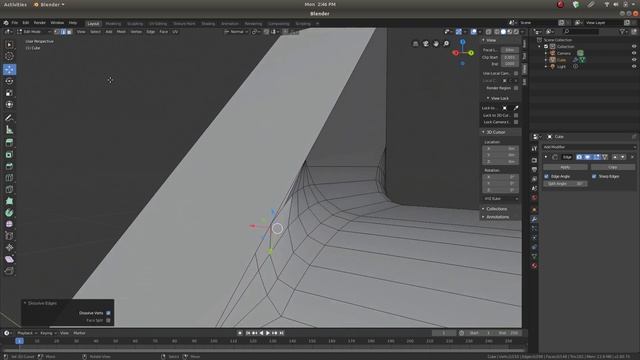Open the File menu
The width and height of the screenshot is (640, 360).
tap(15, 23)
